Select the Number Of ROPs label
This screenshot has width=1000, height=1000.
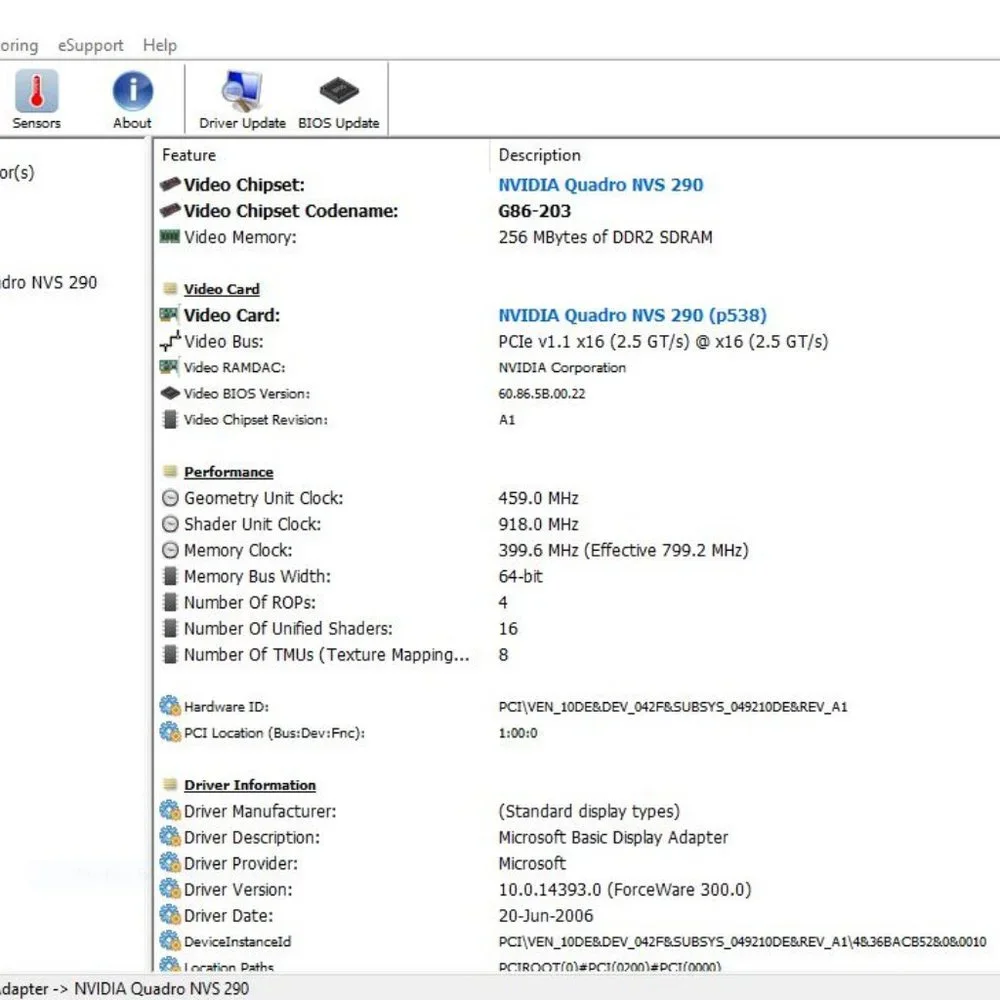249,603
